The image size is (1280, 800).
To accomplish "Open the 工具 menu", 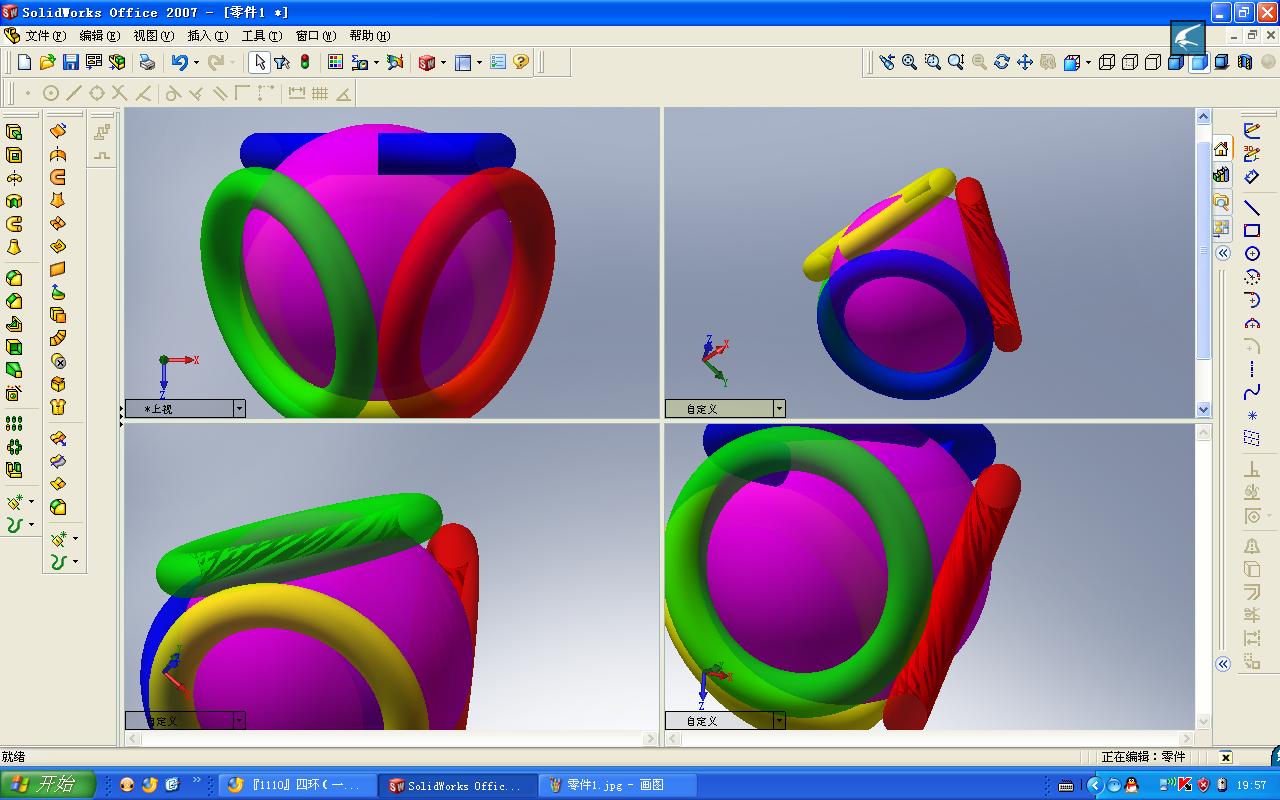I will click(x=261, y=36).
